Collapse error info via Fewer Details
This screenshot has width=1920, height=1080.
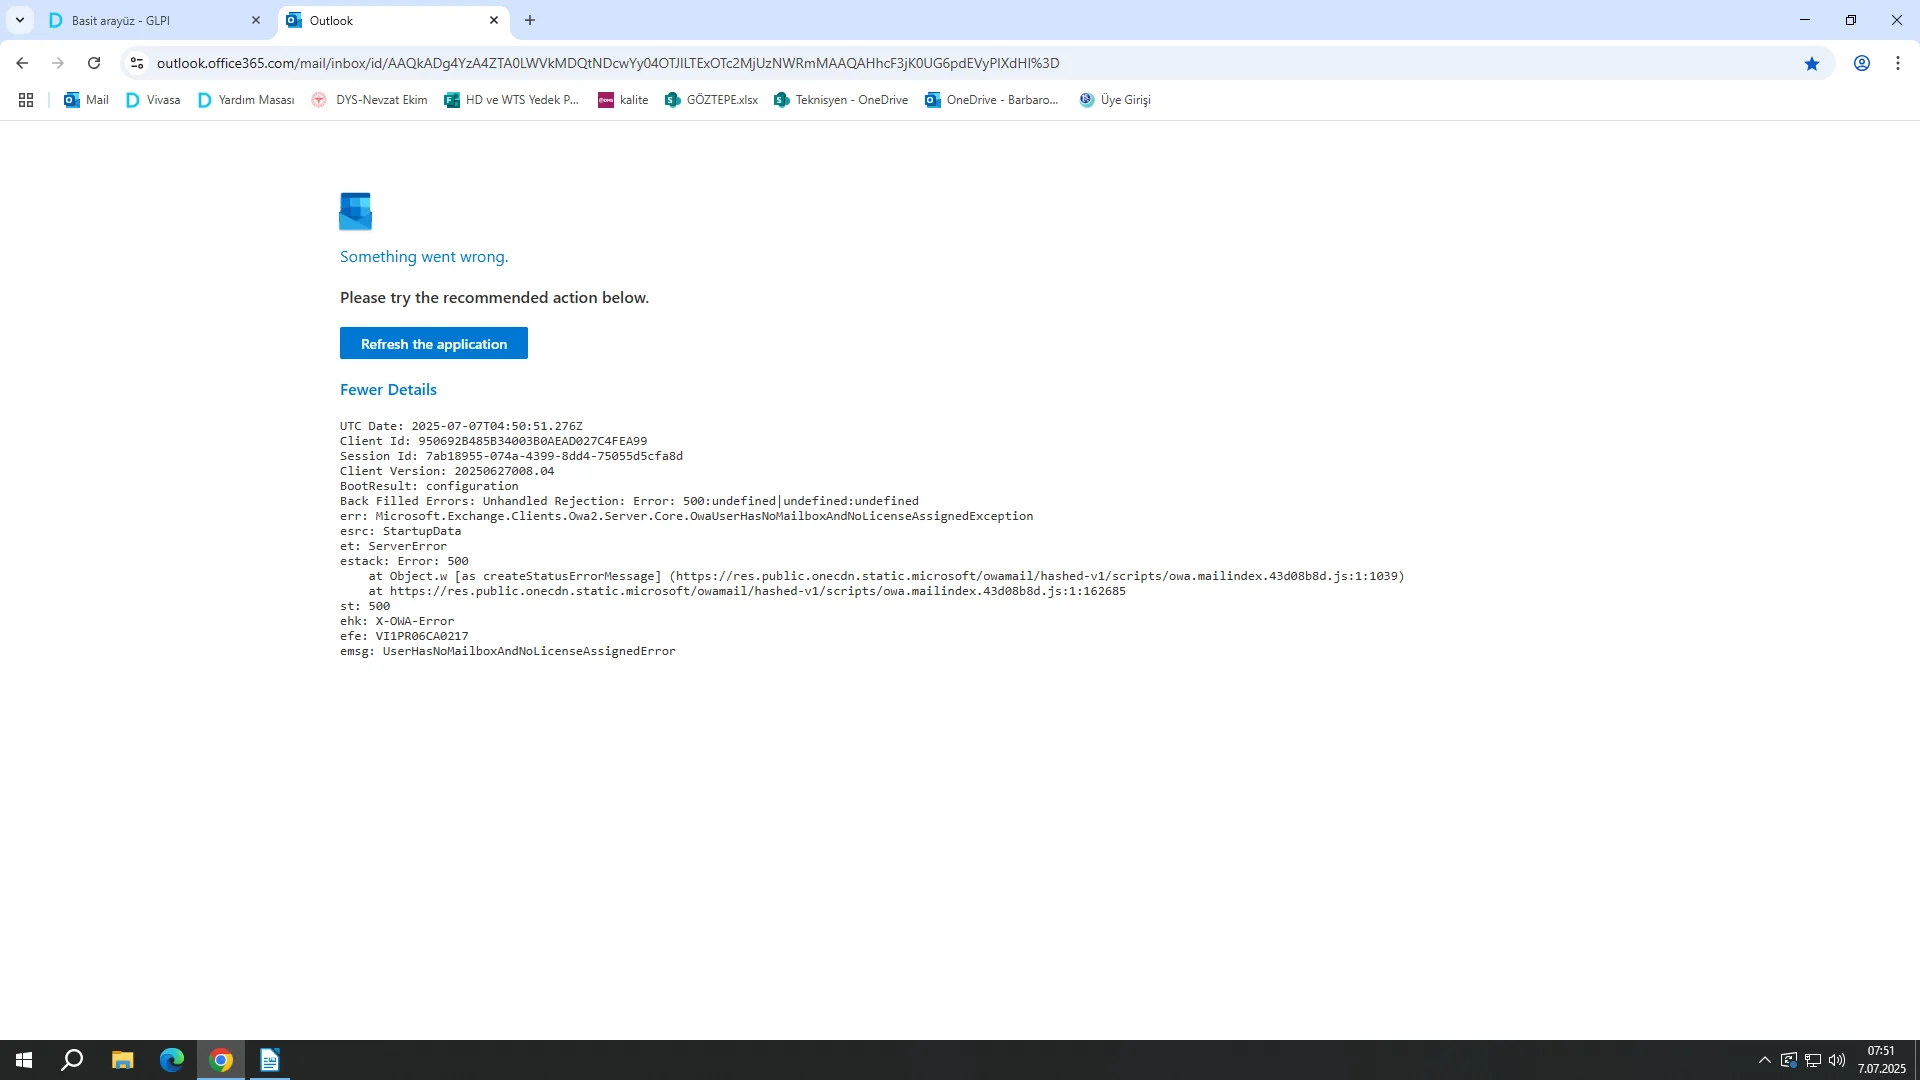(388, 389)
